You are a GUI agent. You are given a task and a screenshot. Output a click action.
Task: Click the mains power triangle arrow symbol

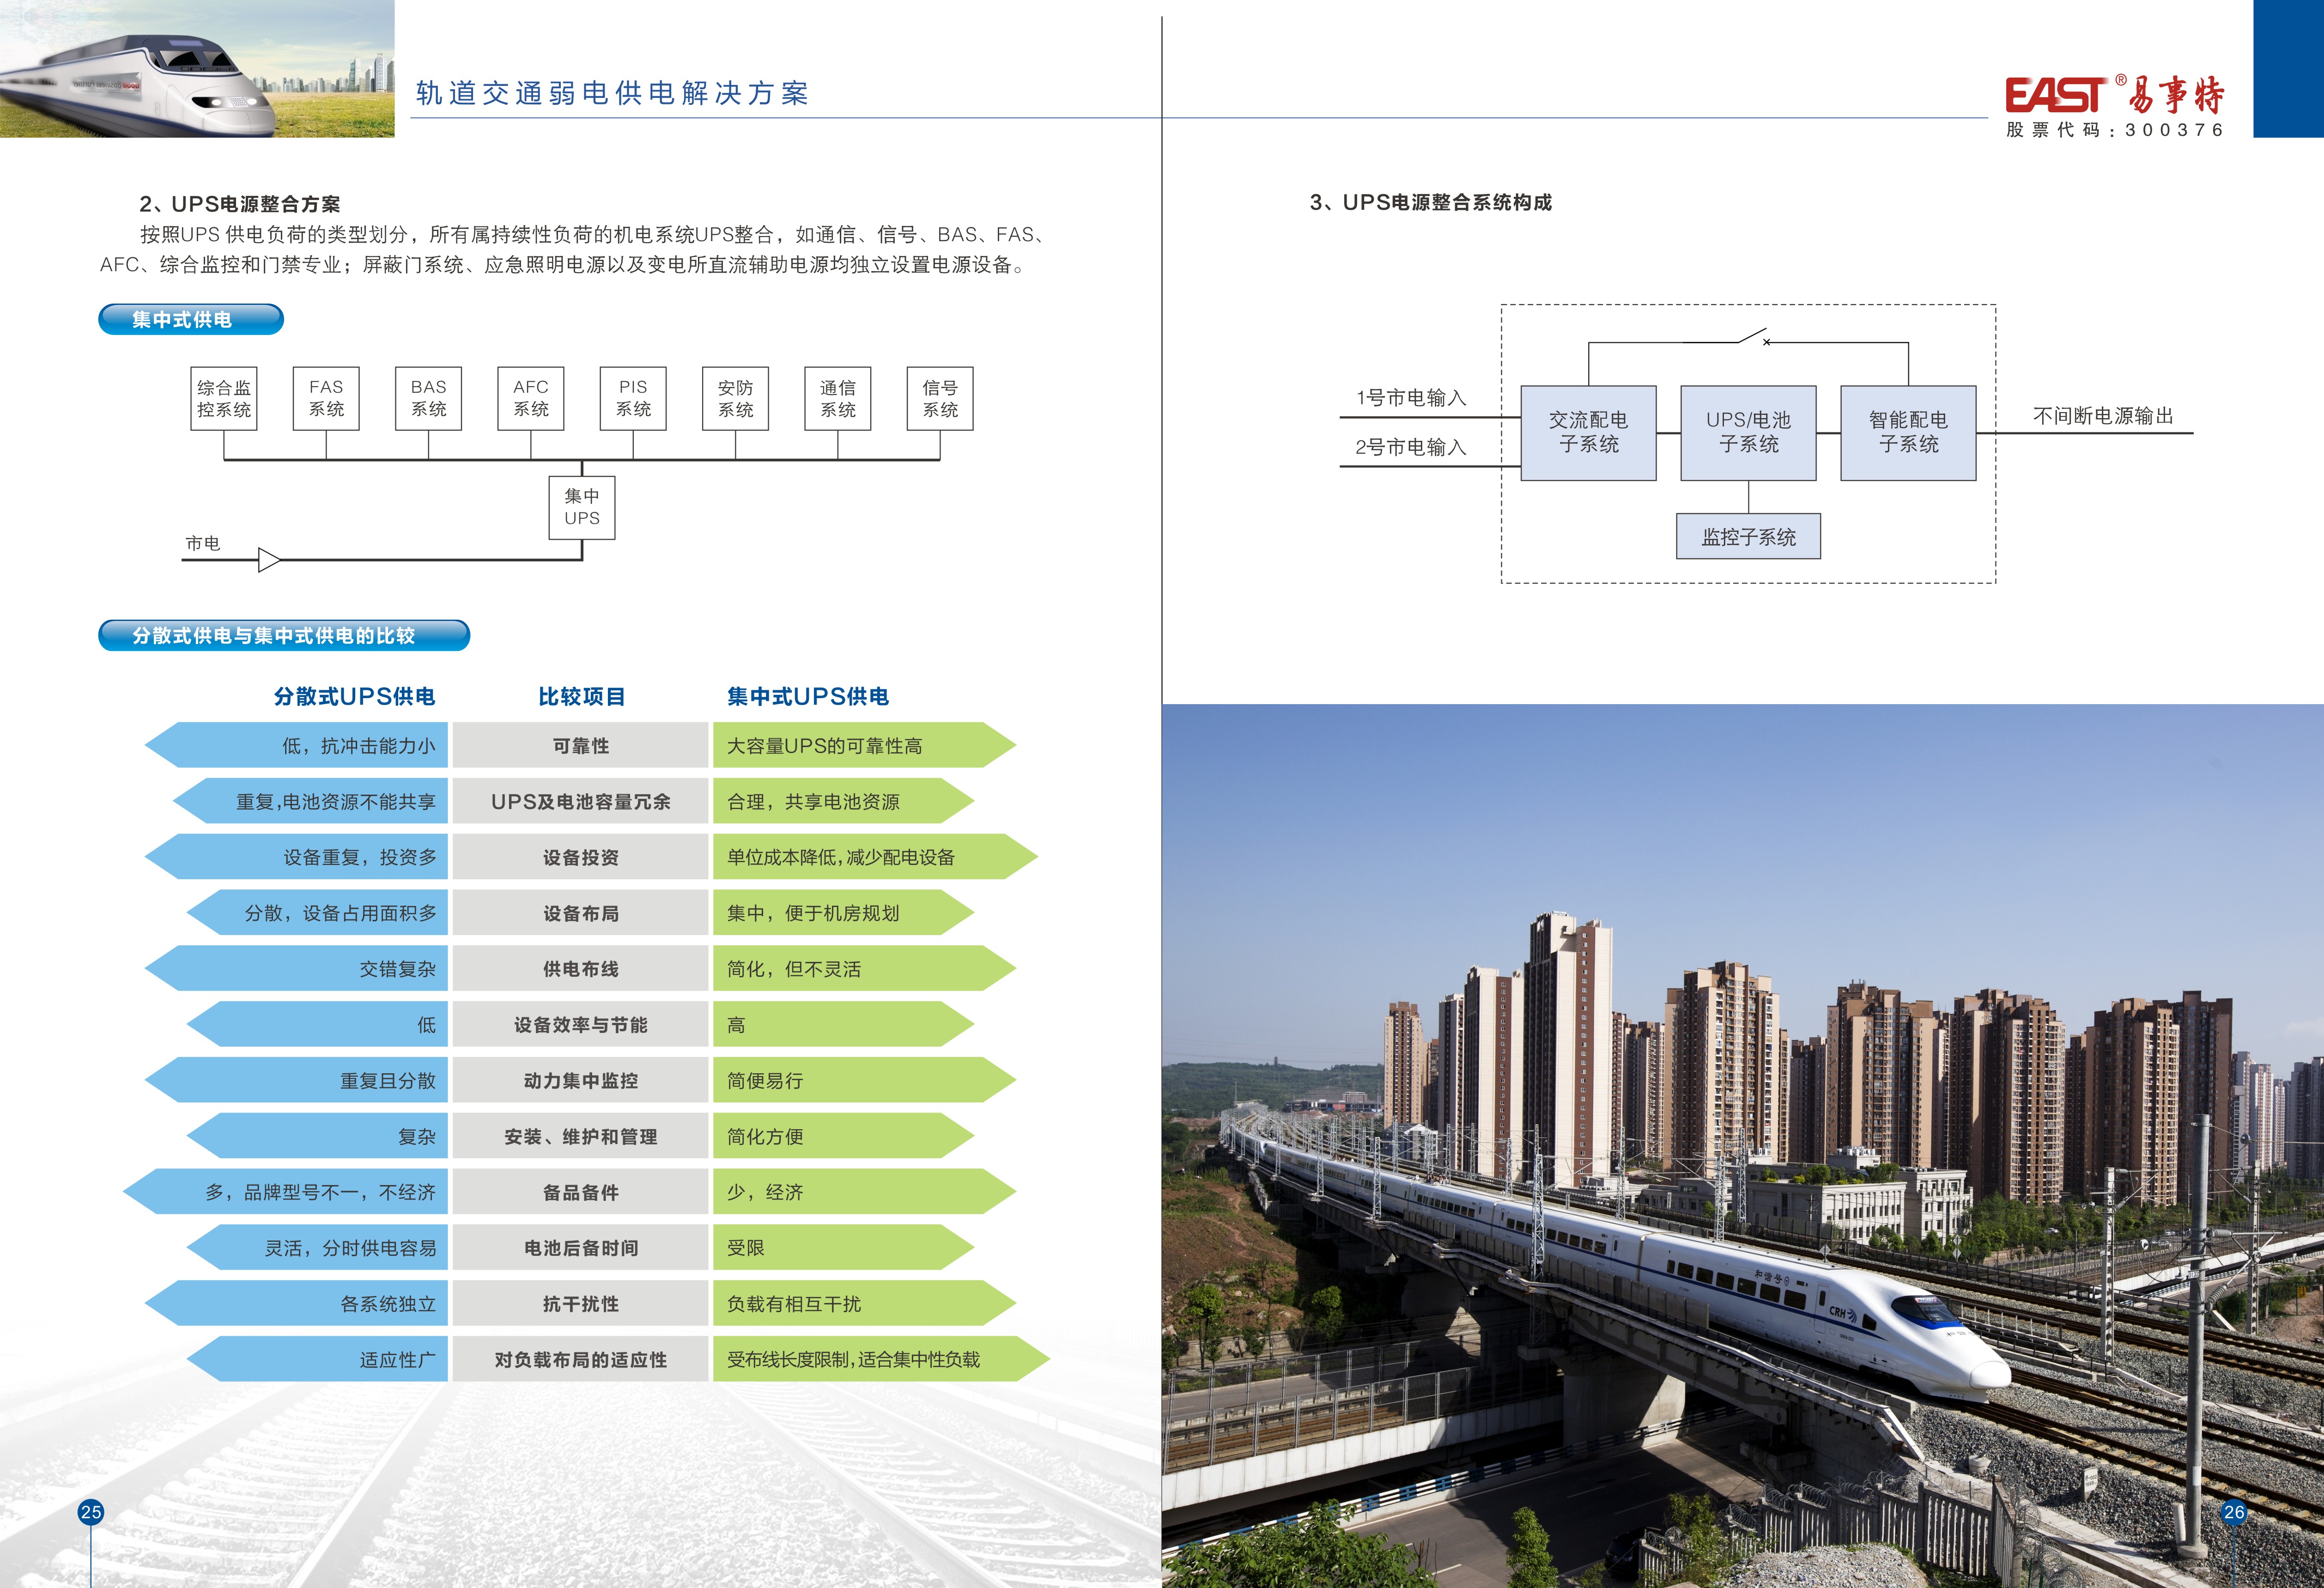268,560
